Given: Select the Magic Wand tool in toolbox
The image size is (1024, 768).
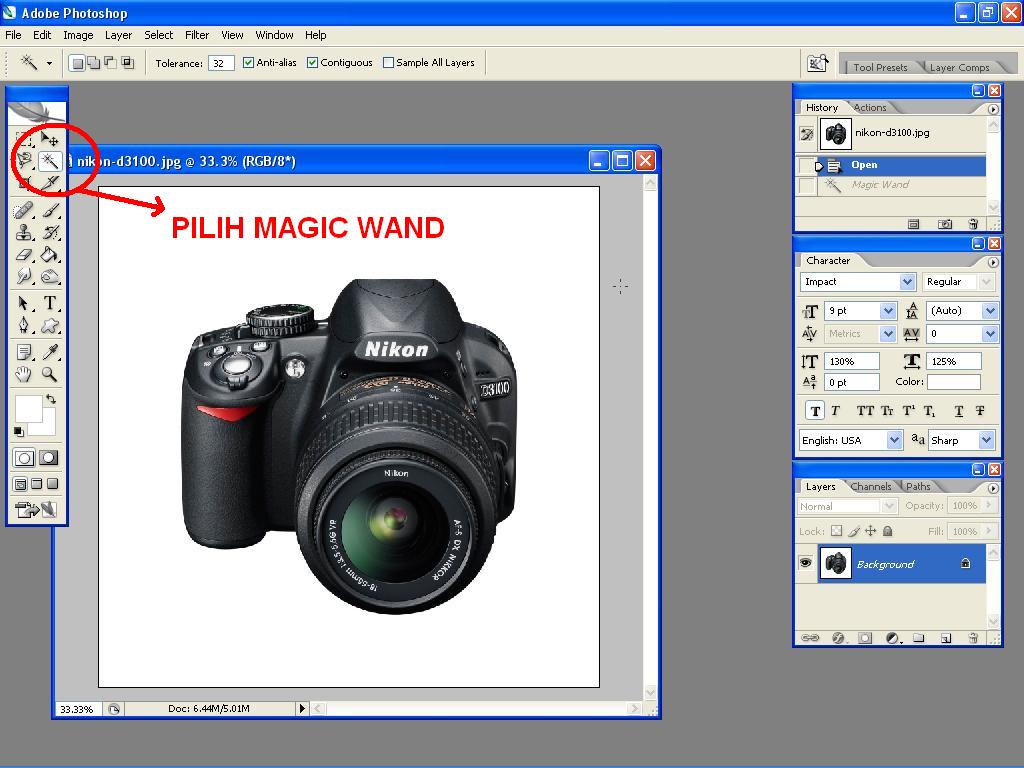Looking at the screenshot, I should (50, 161).
